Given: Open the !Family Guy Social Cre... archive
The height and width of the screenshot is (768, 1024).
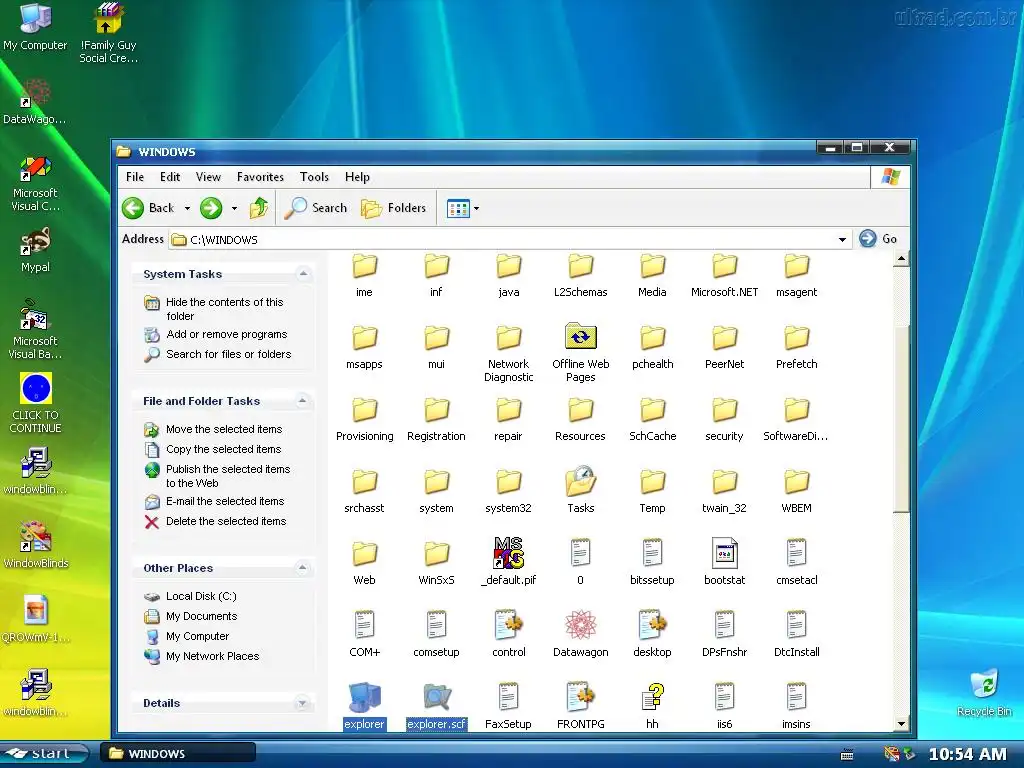Looking at the screenshot, I should tap(108, 33).
